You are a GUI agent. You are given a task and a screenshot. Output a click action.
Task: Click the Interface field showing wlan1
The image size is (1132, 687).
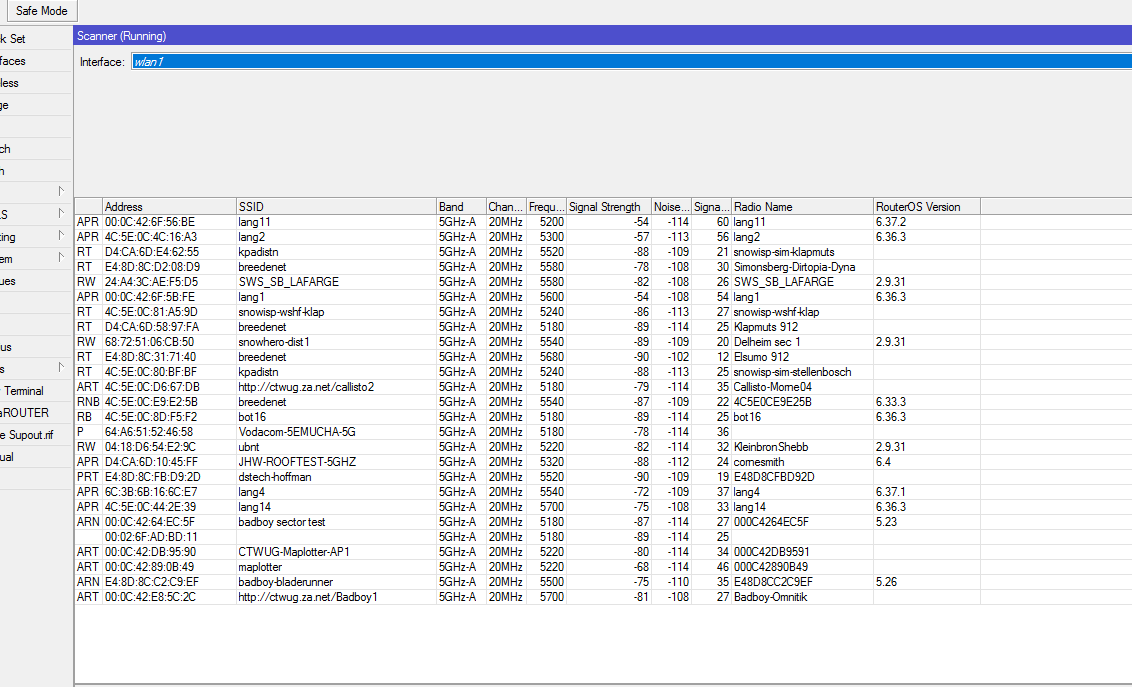pyautogui.click(x=630, y=62)
